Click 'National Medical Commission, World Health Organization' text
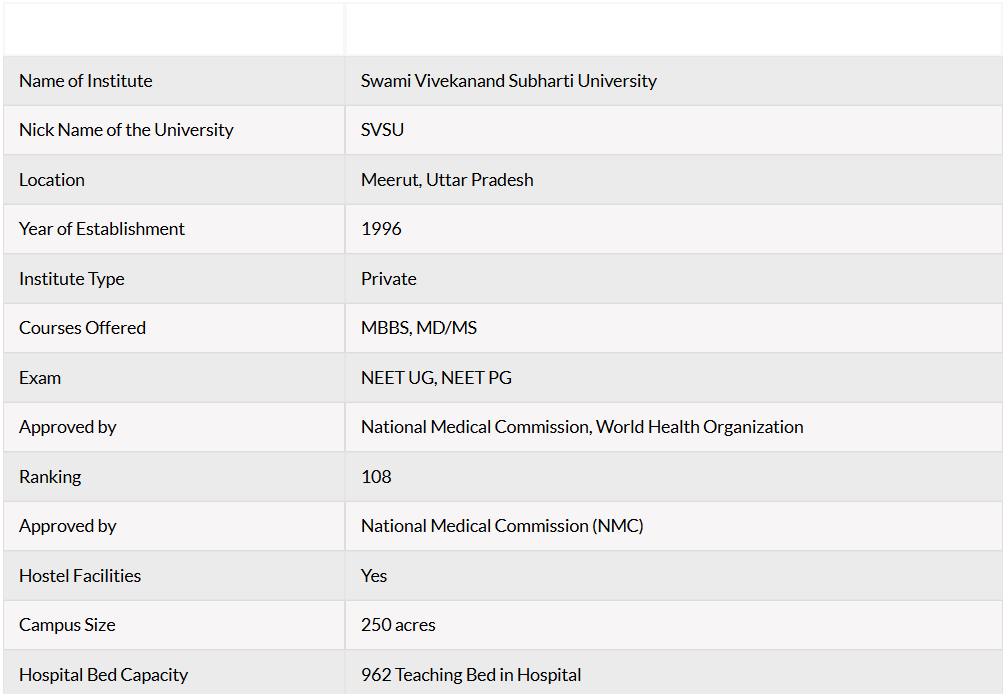 pyautogui.click(x=582, y=427)
